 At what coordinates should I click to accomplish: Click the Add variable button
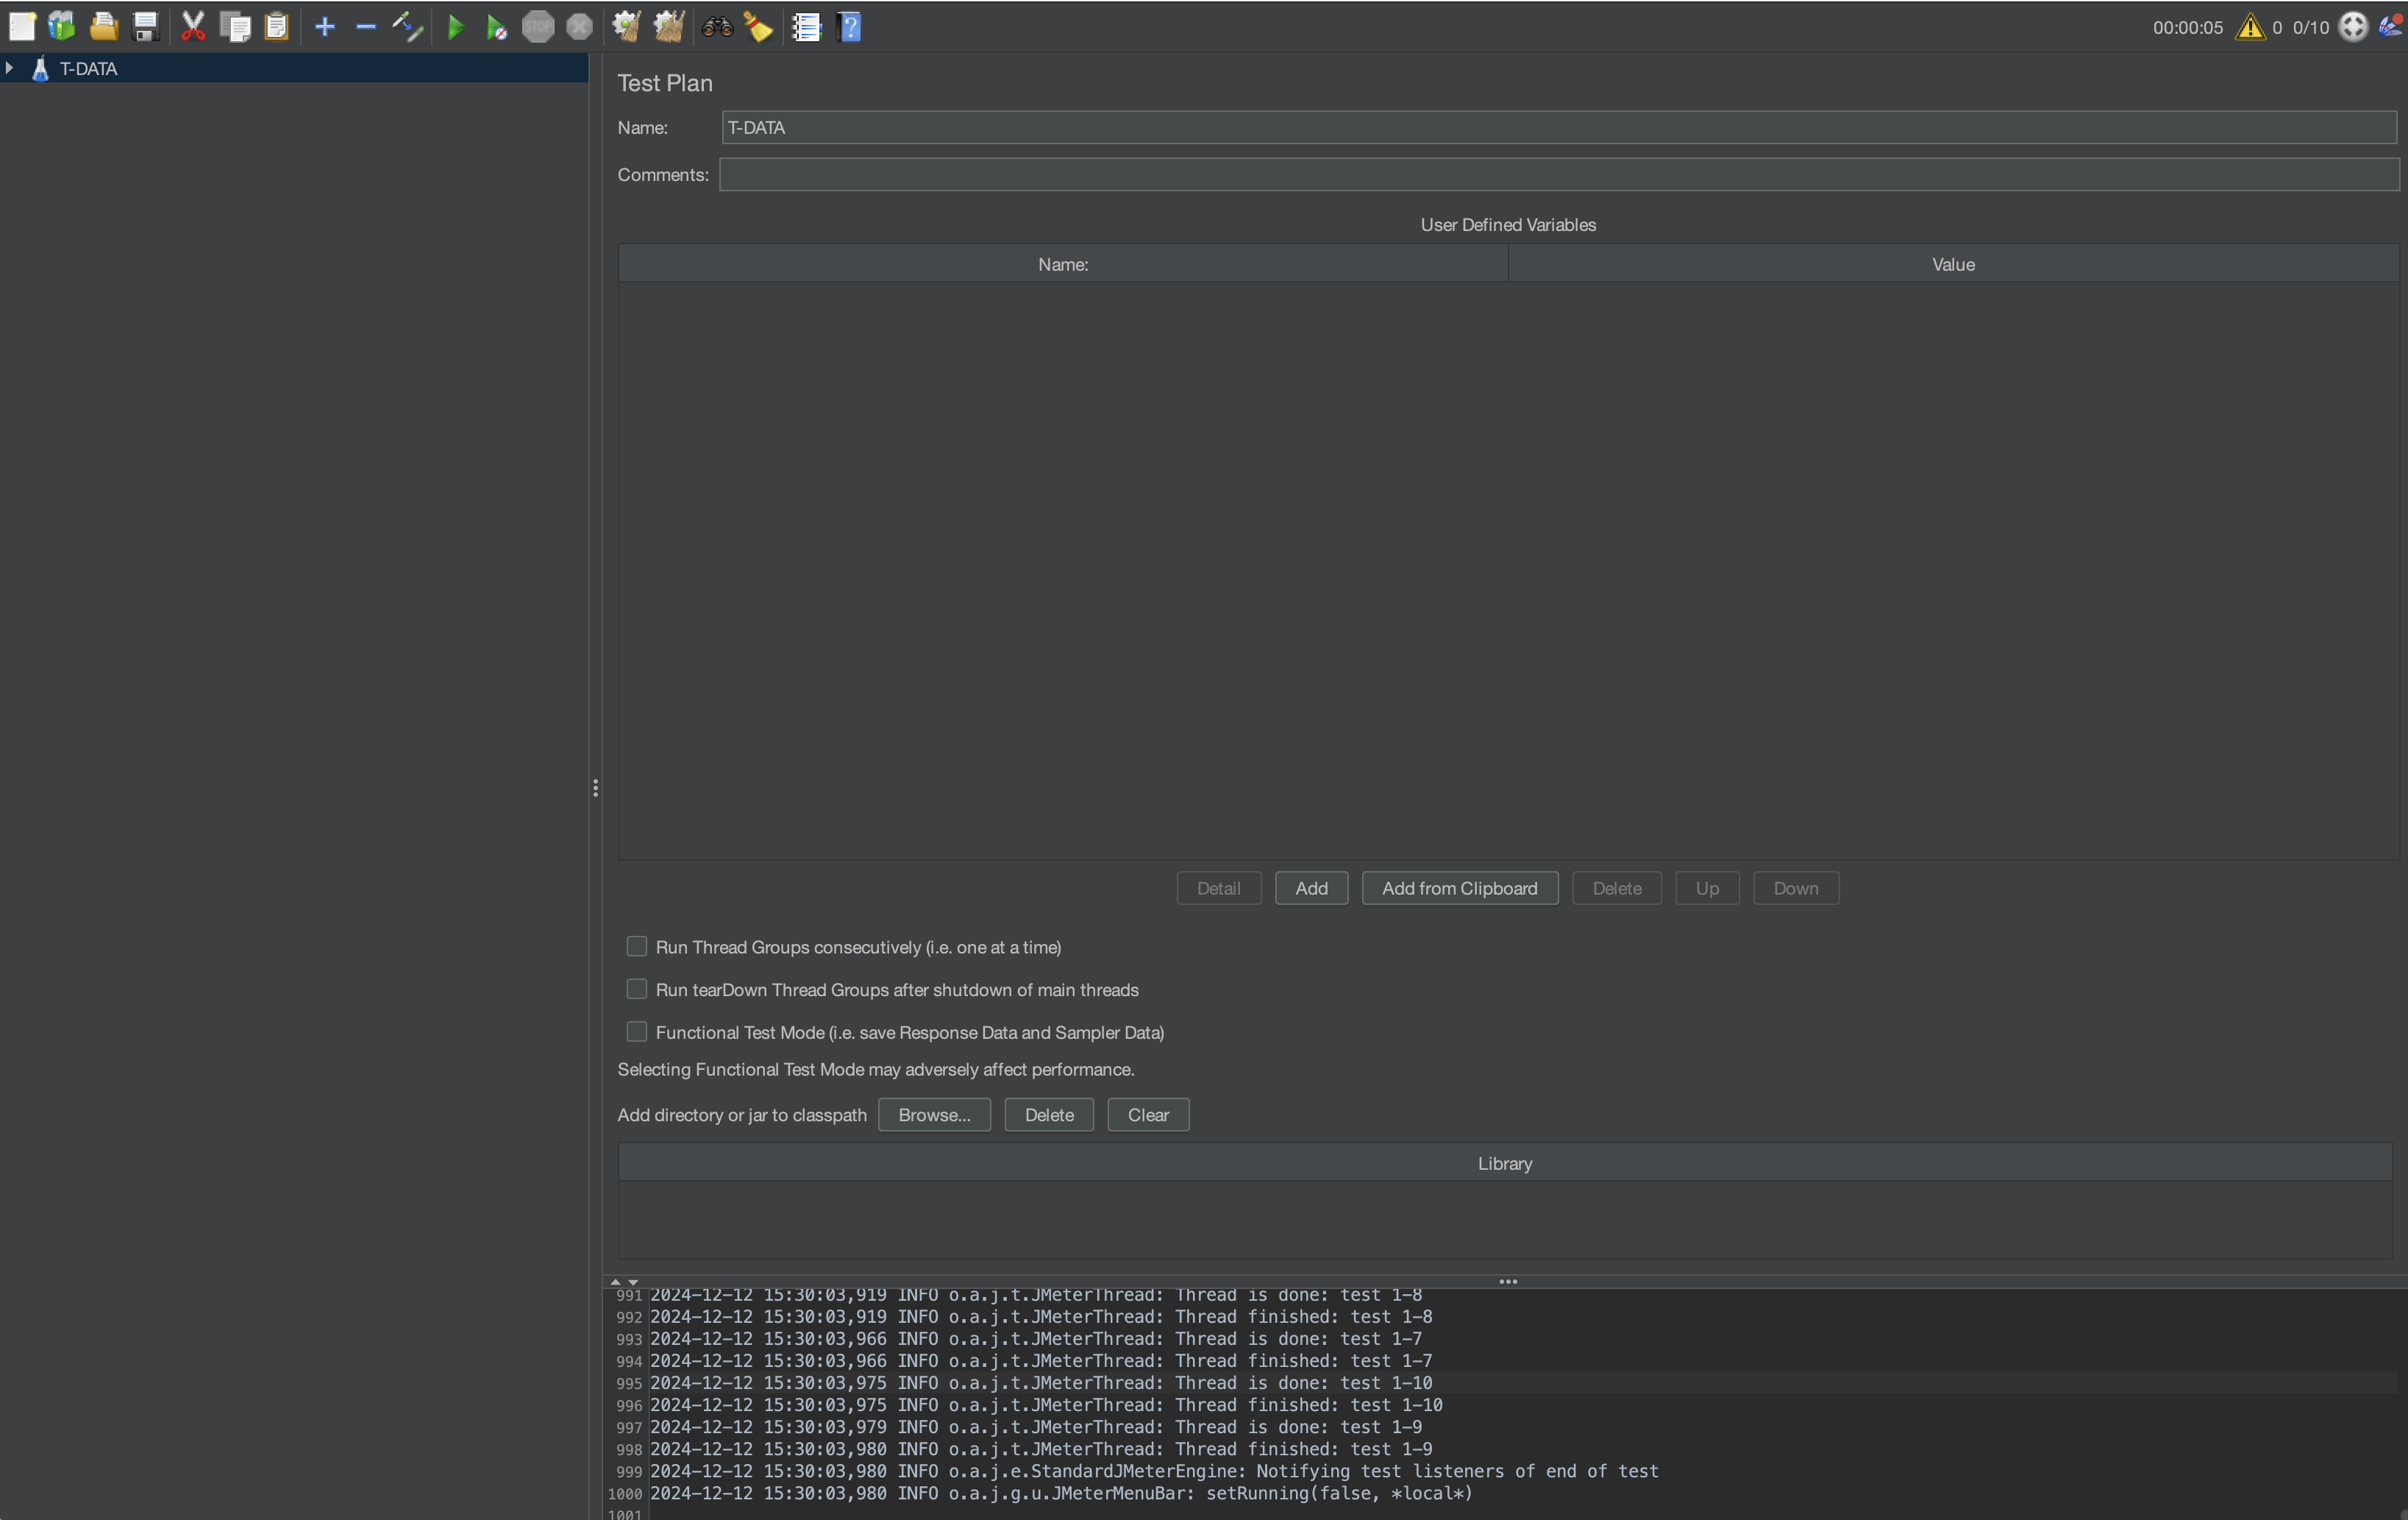1311,888
